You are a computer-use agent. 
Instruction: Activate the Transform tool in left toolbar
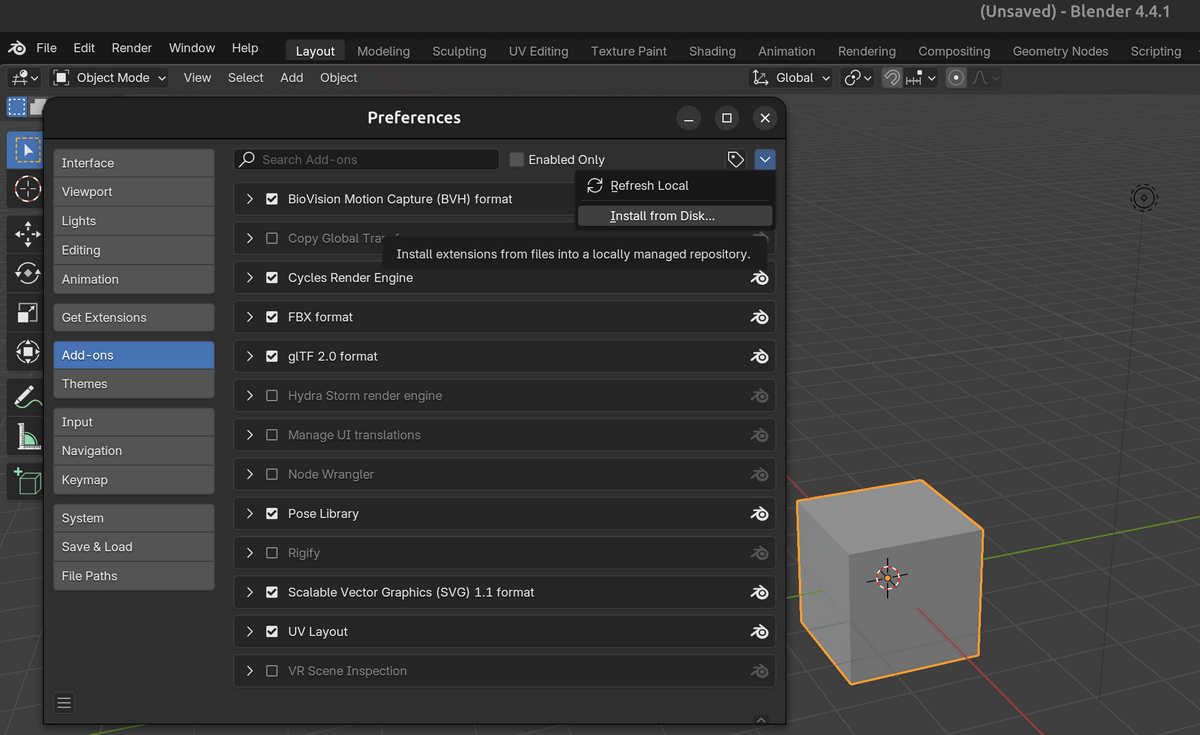pyautogui.click(x=27, y=351)
